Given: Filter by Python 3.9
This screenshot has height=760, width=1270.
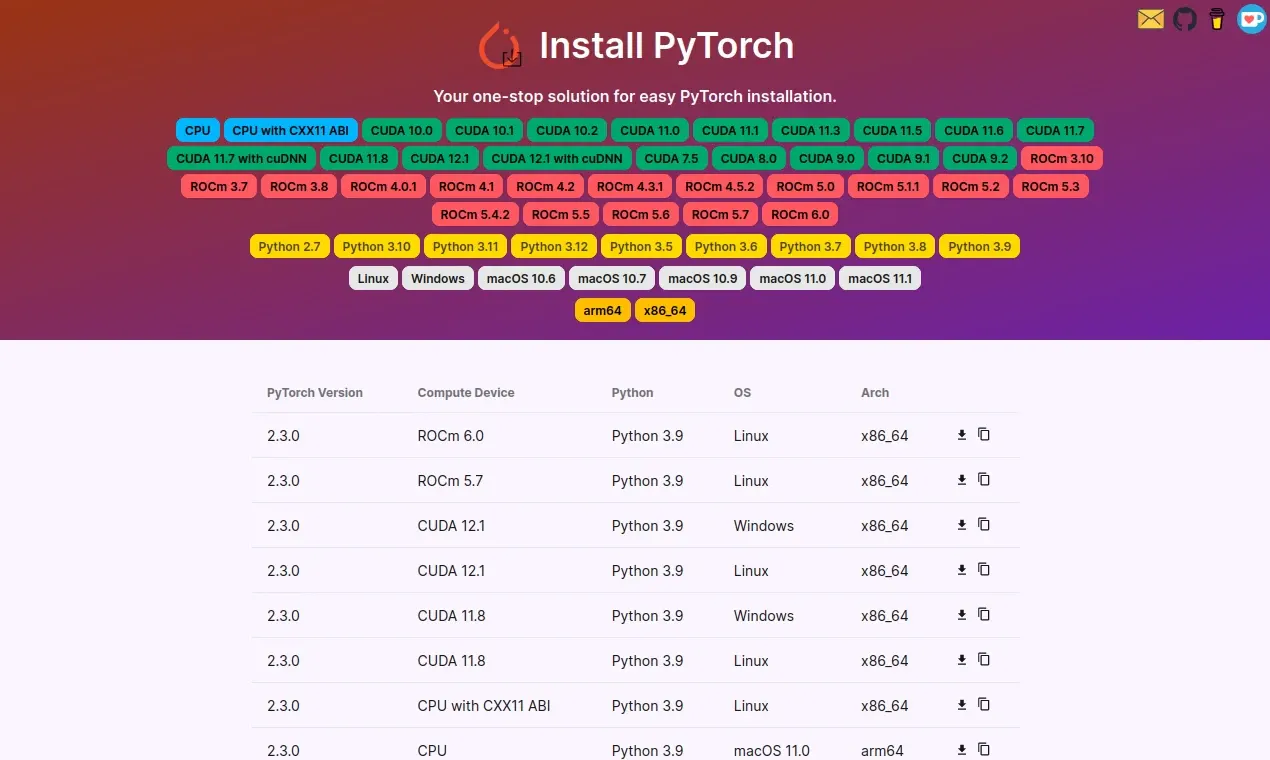Looking at the screenshot, I should tap(980, 246).
